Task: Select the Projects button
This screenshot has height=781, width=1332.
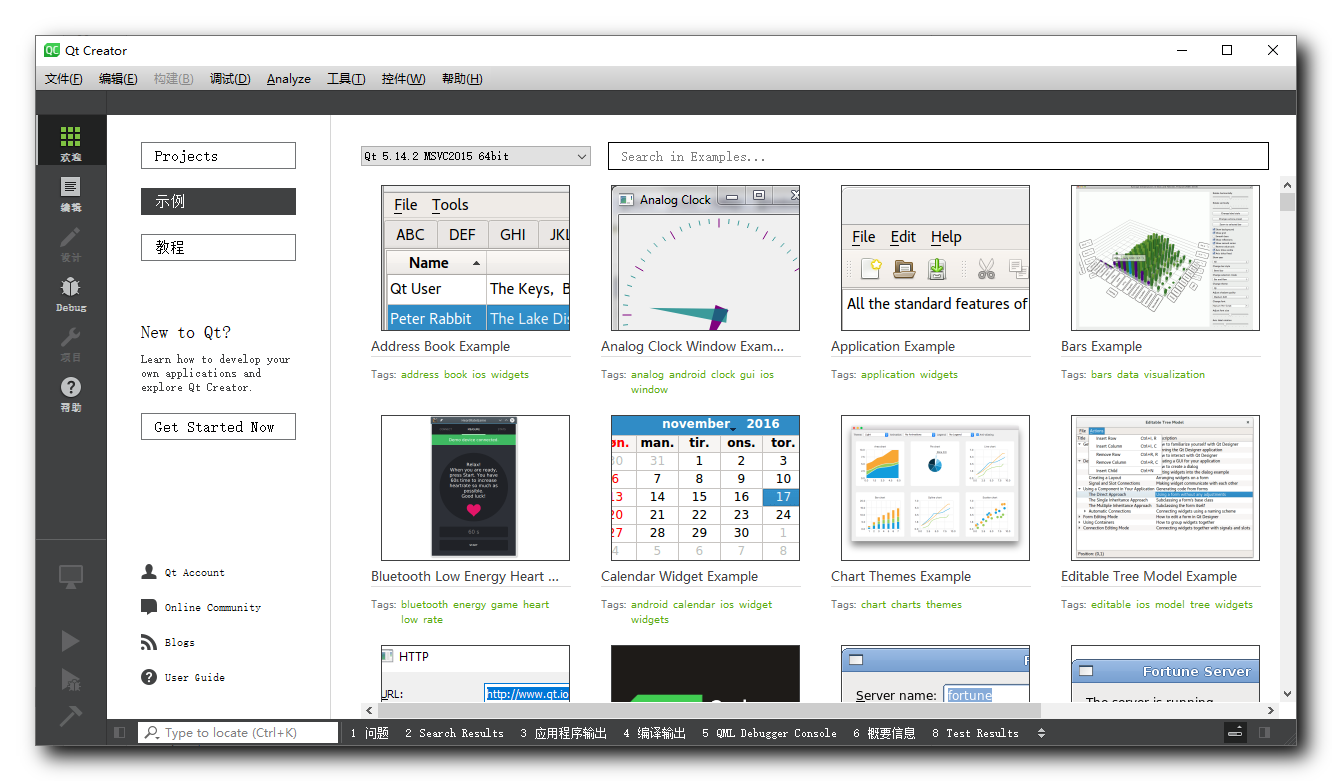Action: click(218, 156)
